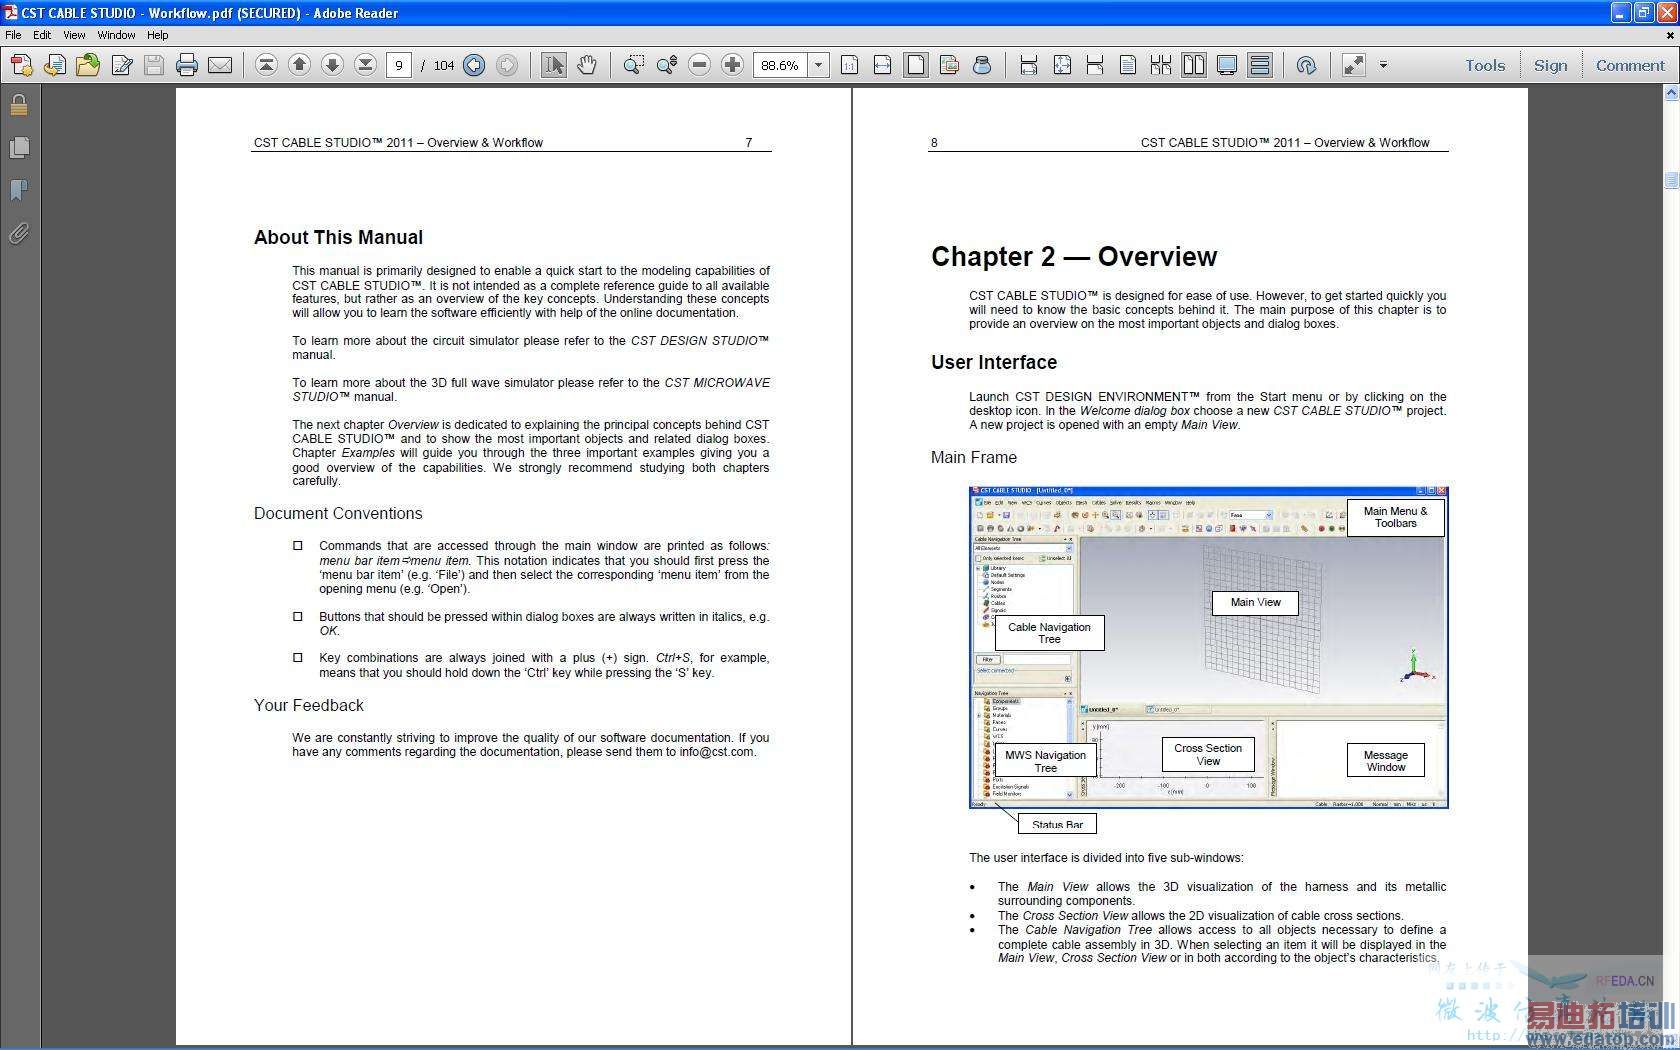Jump to the last page
This screenshot has width=1680, height=1050.
[x=365, y=65]
